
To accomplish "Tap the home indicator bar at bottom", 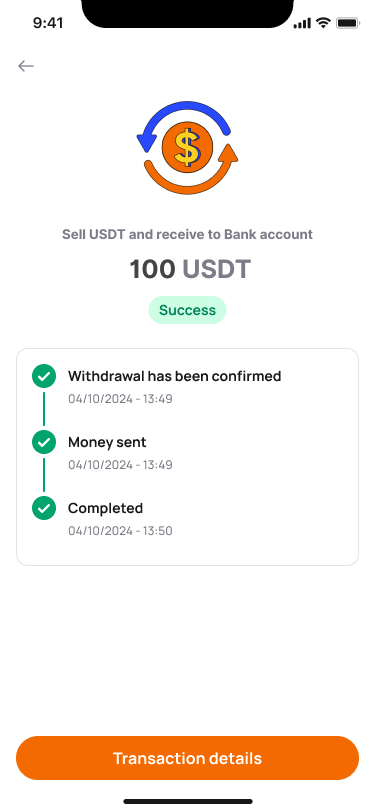I will tap(188, 801).
